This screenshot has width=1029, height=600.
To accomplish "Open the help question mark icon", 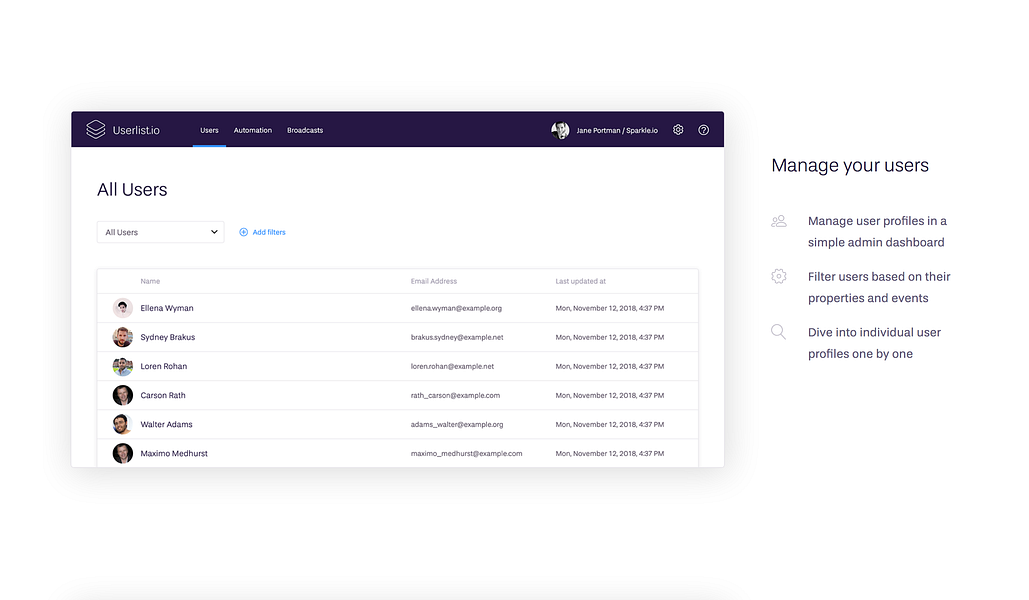I will point(704,130).
